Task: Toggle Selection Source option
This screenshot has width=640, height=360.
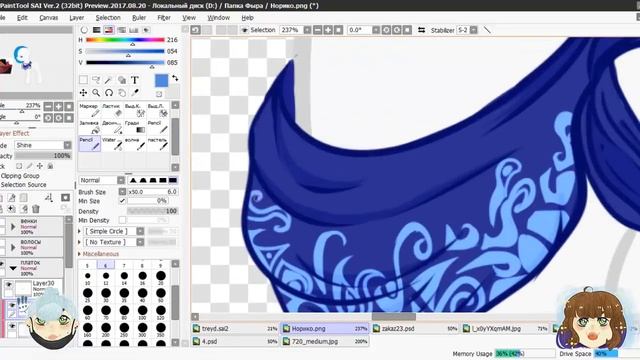Action: tap(23, 184)
